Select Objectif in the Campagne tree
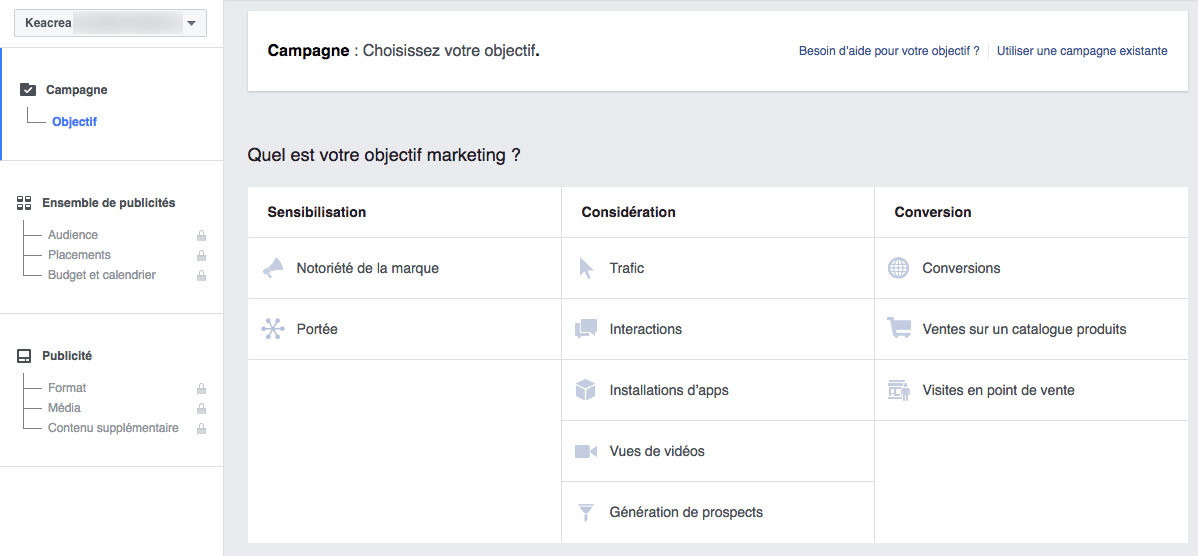Viewport: 1198px width, 556px height. pyautogui.click(x=75, y=122)
